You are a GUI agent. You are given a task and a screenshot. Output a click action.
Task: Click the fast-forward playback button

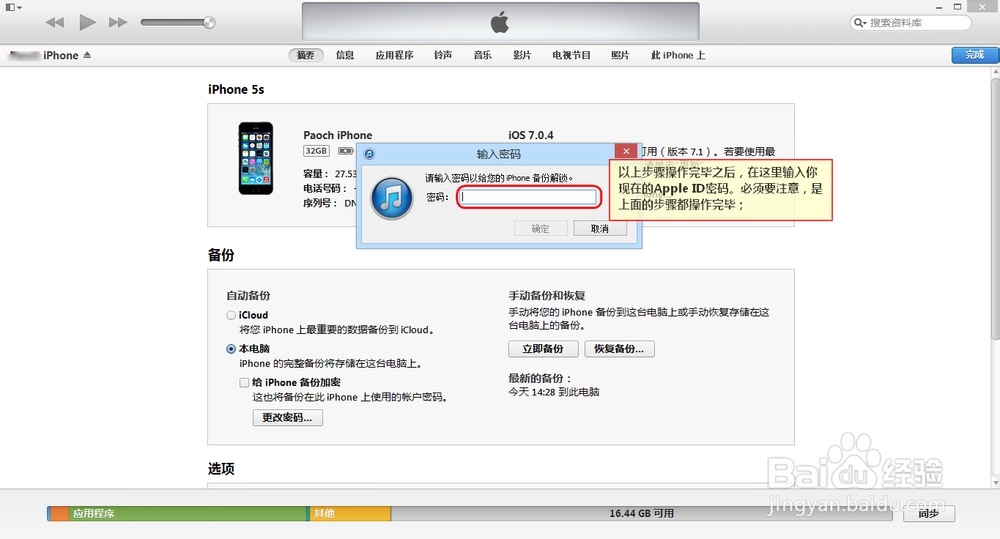pos(117,22)
